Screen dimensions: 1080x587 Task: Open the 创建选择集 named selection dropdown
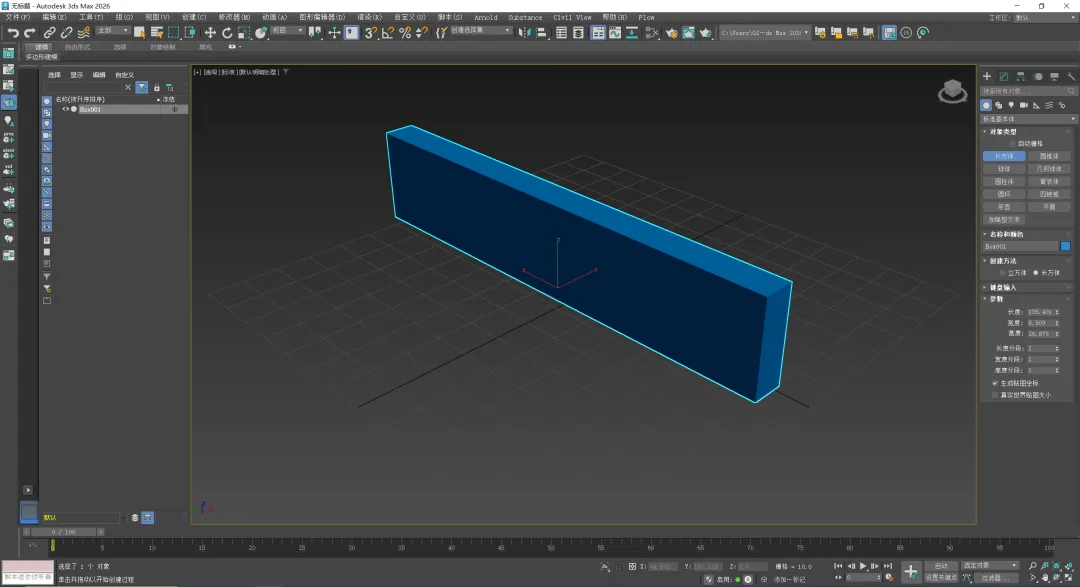coord(481,31)
